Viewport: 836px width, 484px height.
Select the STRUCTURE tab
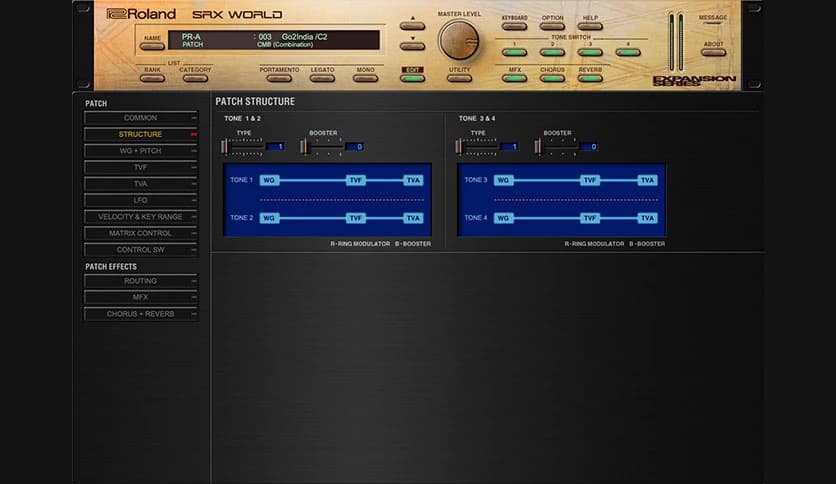coord(141,134)
